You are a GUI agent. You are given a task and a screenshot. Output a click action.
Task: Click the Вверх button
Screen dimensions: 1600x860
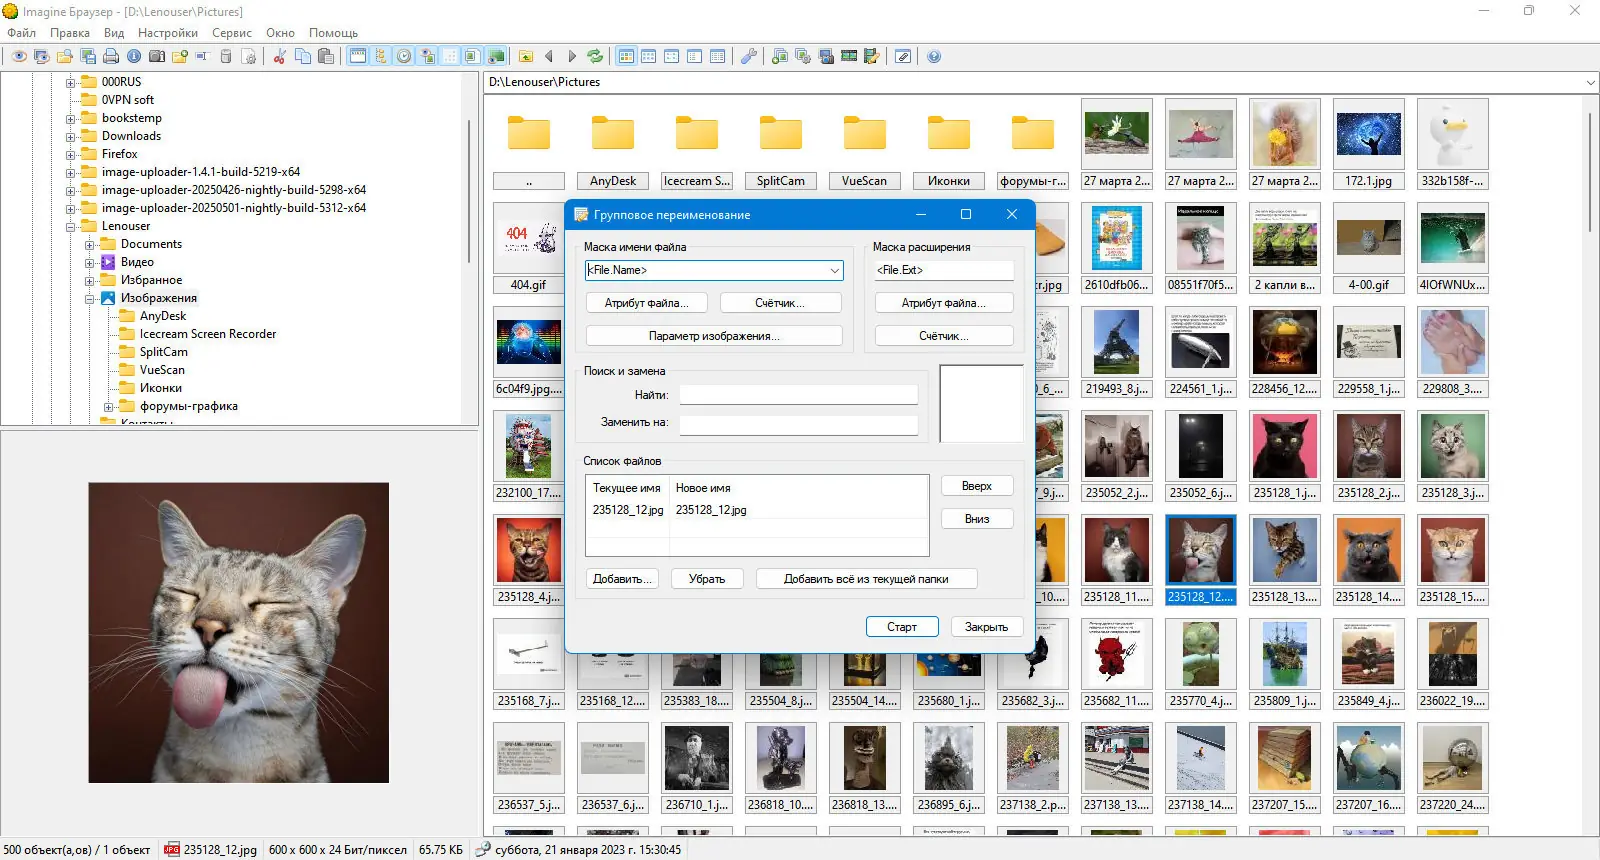click(x=977, y=486)
